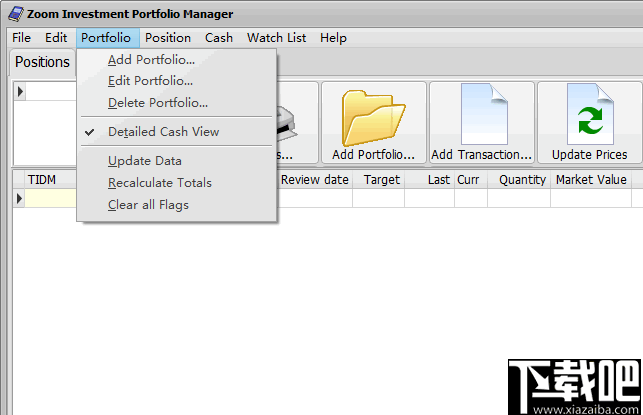This screenshot has width=643, height=415.
Task: Click the row arrow in portfolio list
Action: [x=20, y=91]
